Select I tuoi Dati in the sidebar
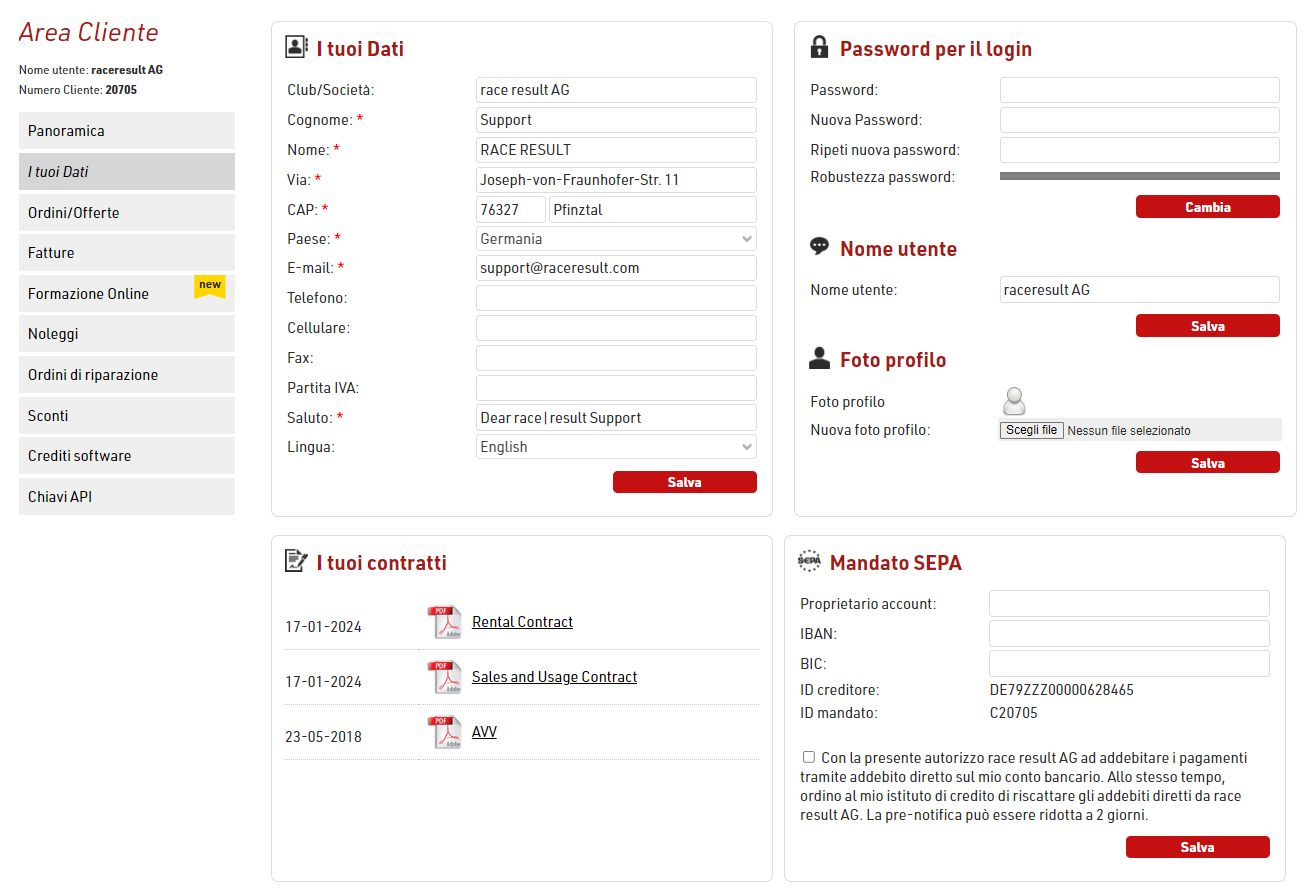The height and width of the screenshot is (892, 1304). 127,172
